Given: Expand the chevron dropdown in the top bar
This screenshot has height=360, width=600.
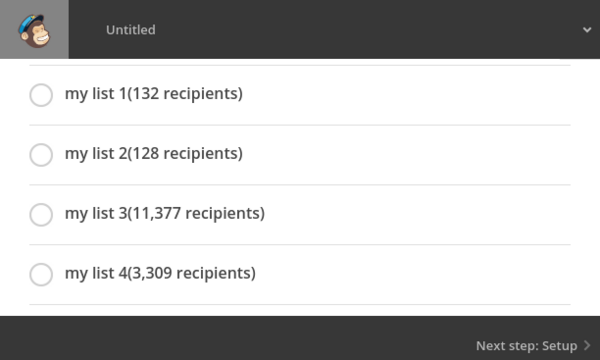Looking at the screenshot, I should pyautogui.click(x=587, y=29).
